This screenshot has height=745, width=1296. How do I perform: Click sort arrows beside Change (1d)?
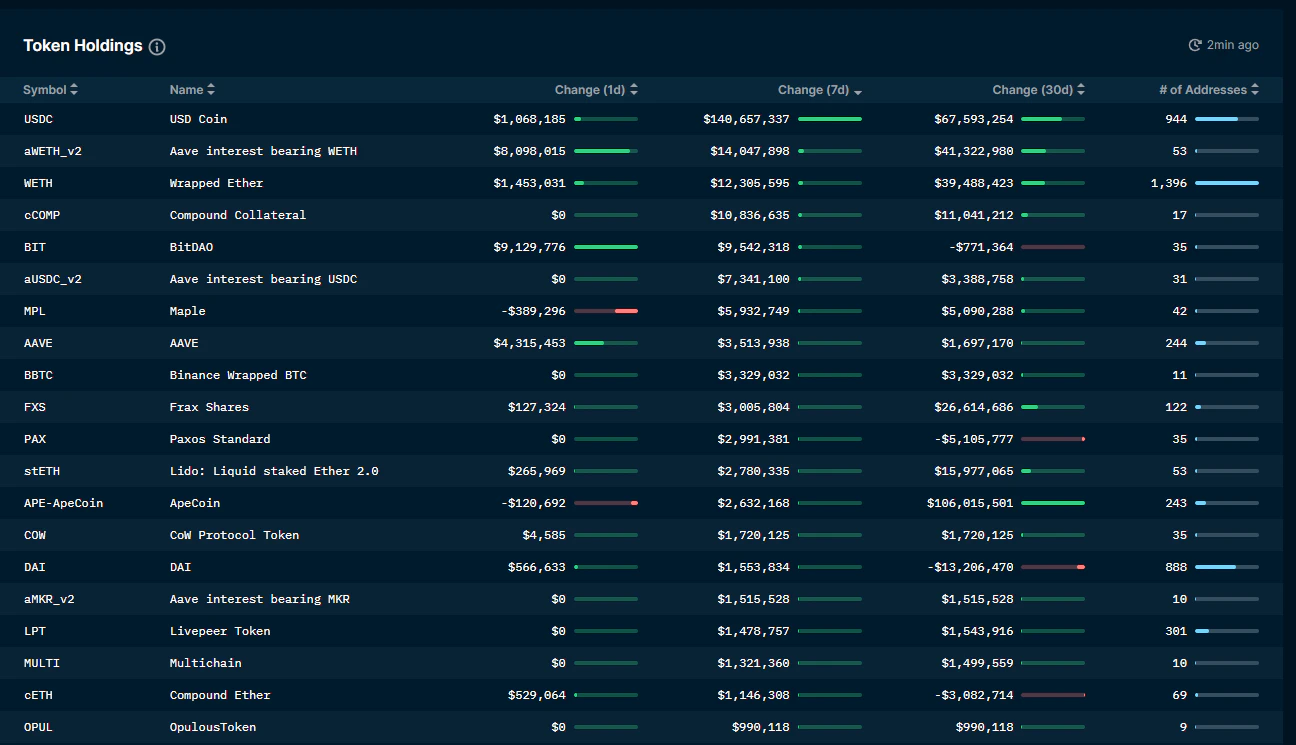pos(634,90)
